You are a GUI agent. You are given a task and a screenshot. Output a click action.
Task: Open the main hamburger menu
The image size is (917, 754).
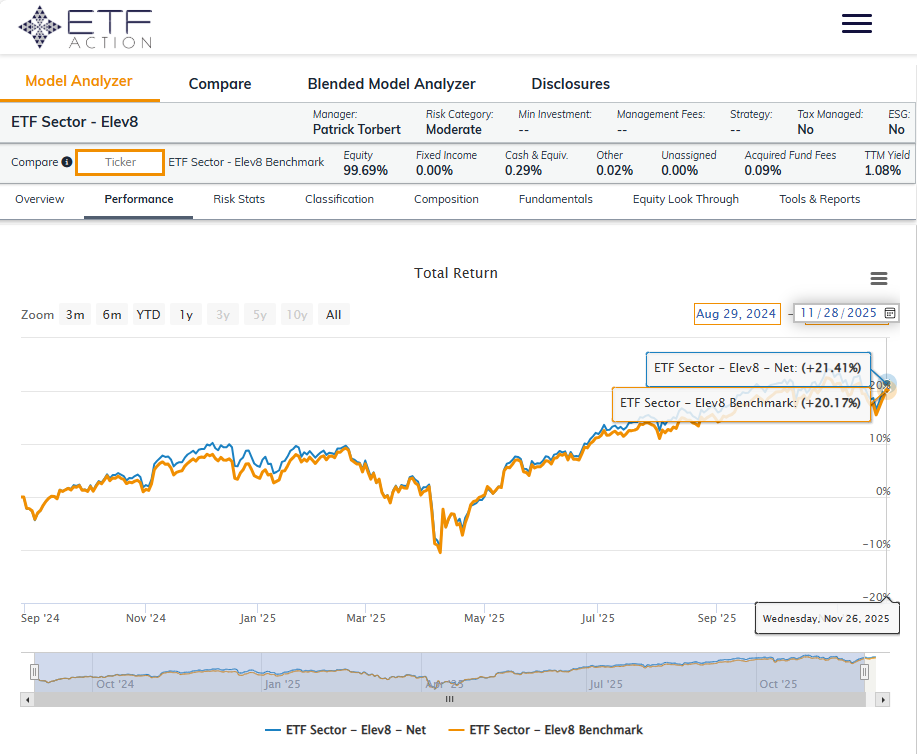coord(857,24)
